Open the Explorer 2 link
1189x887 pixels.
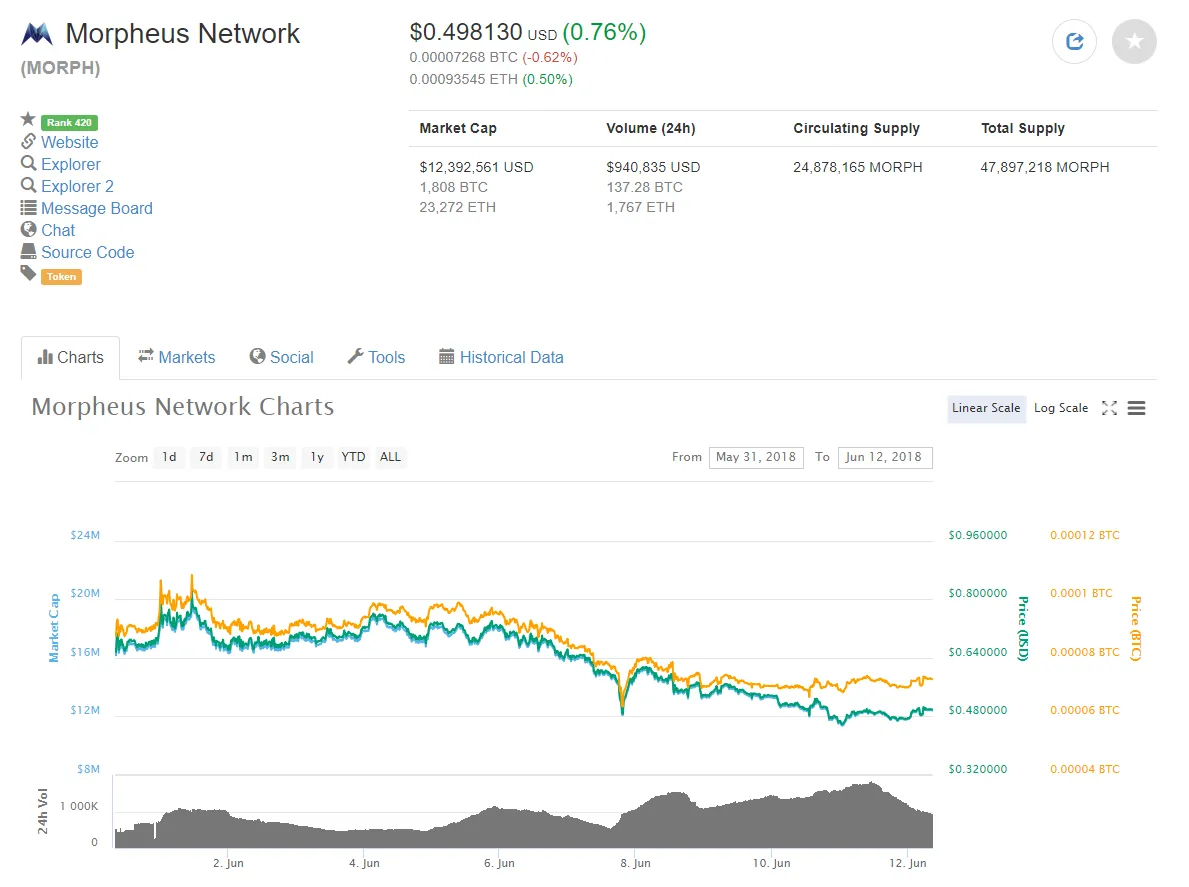(77, 186)
